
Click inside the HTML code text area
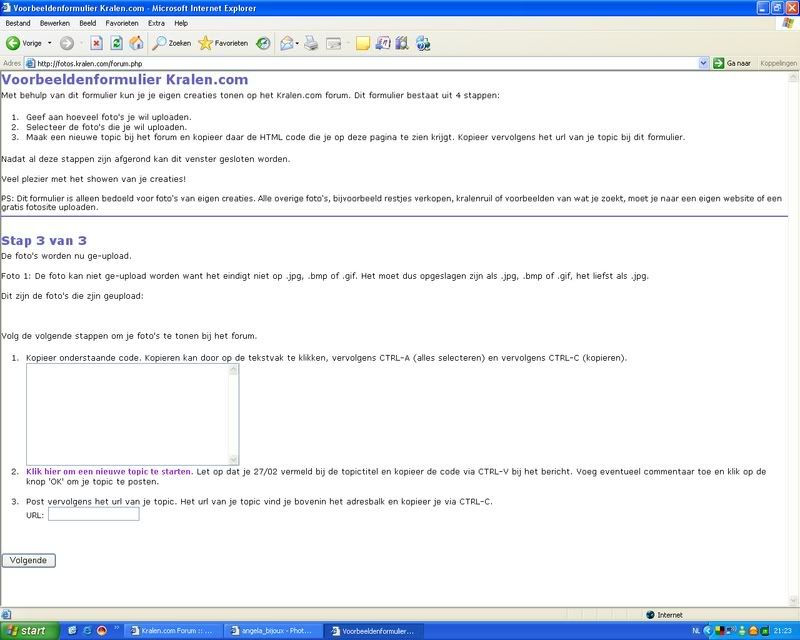[x=128, y=414]
